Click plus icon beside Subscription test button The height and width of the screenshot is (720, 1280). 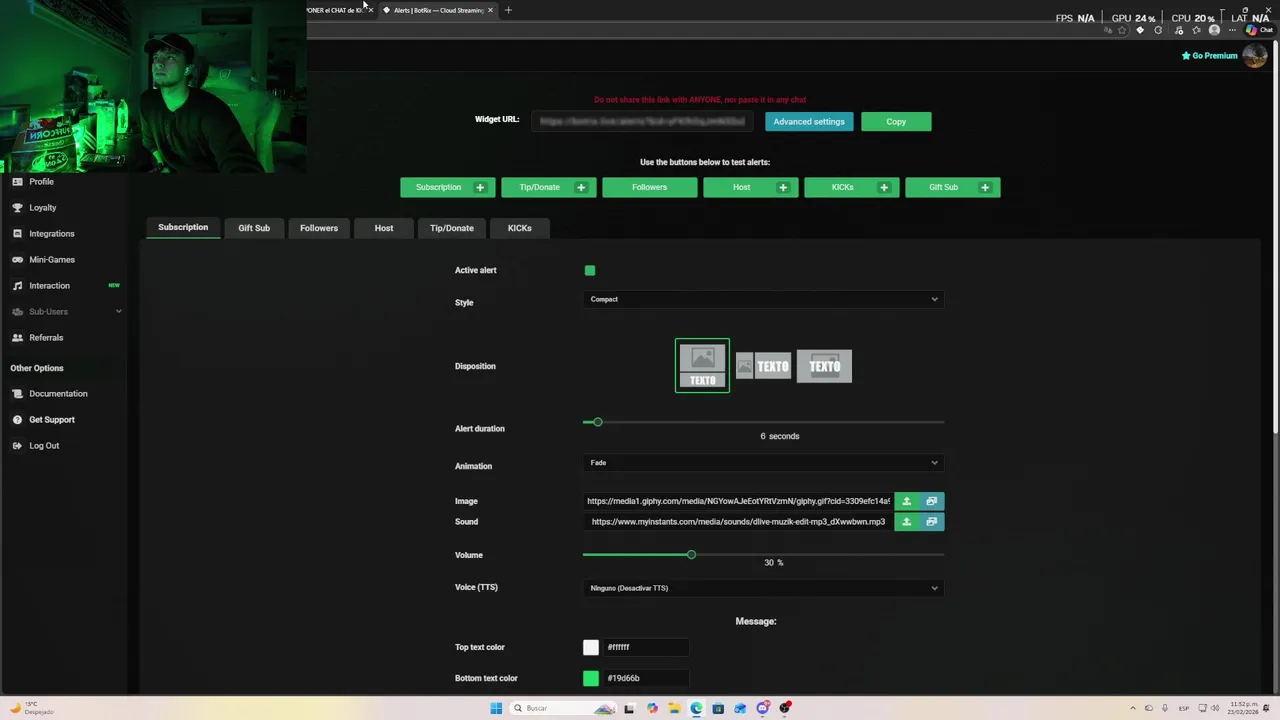coord(480,188)
